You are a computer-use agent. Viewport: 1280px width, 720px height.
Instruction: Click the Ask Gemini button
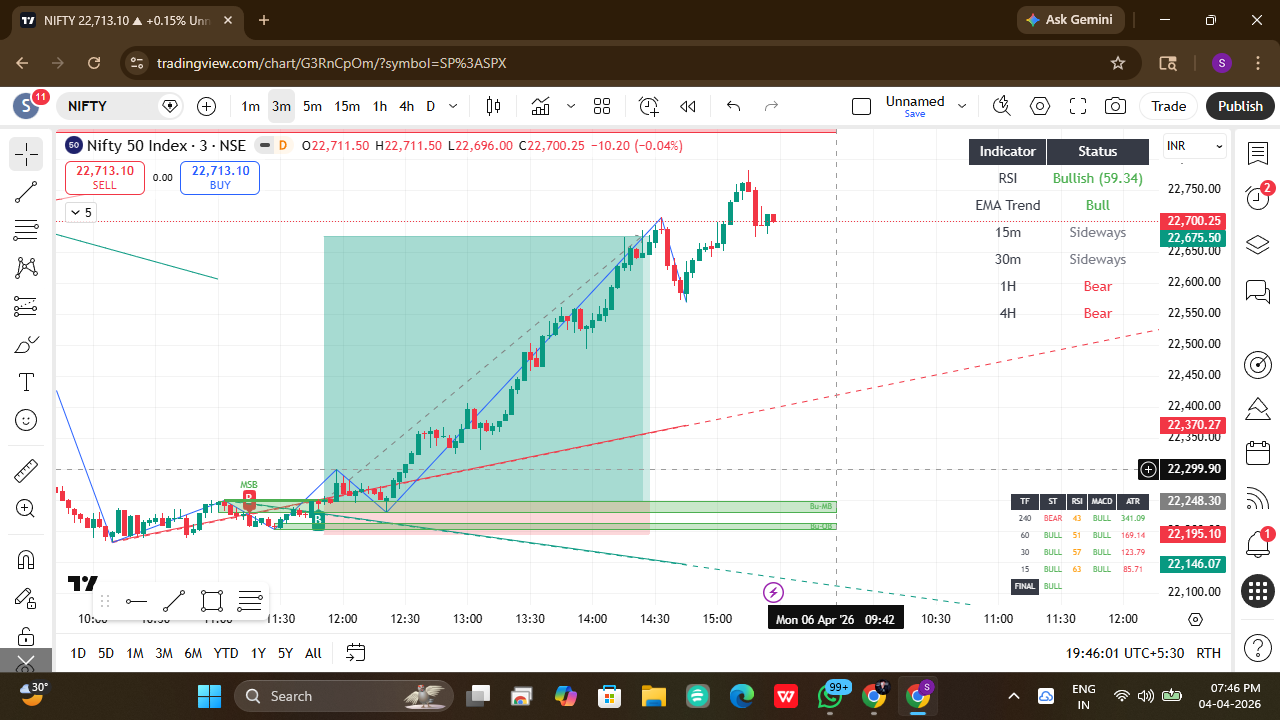pyautogui.click(x=1071, y=20)
